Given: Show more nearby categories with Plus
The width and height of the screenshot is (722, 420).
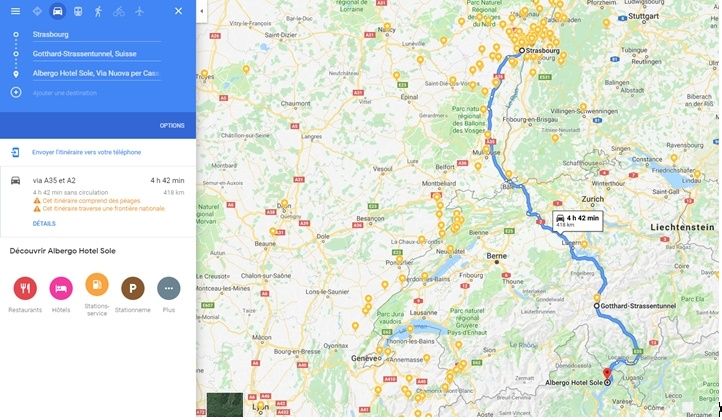Looking at the screenshot, I should [169, 288].
